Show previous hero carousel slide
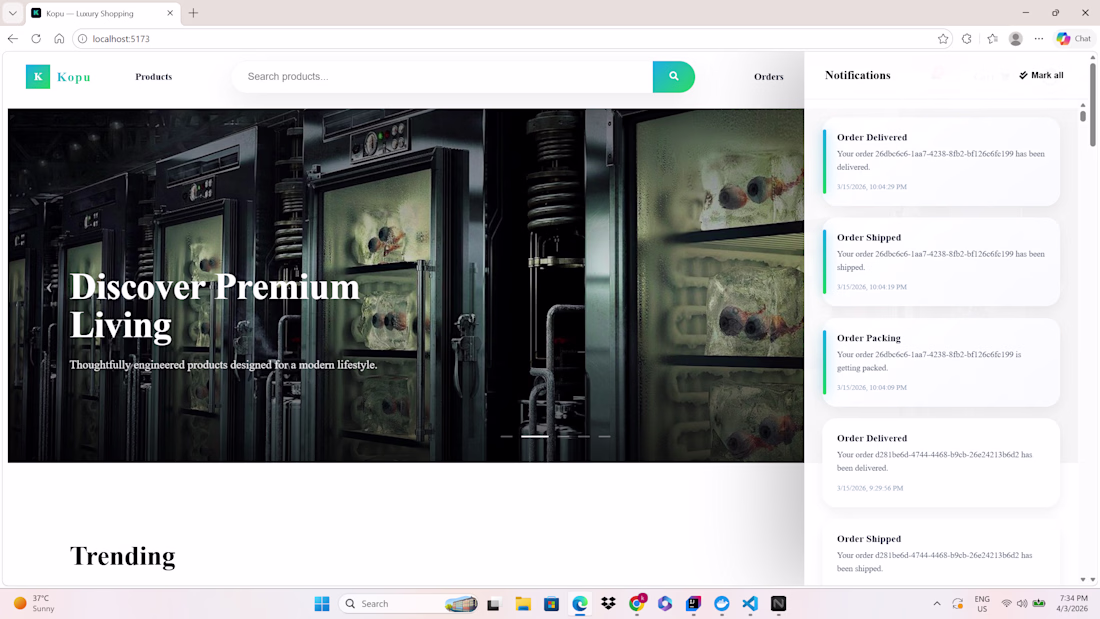This screenshot has width=1100, height=619. 49,287
